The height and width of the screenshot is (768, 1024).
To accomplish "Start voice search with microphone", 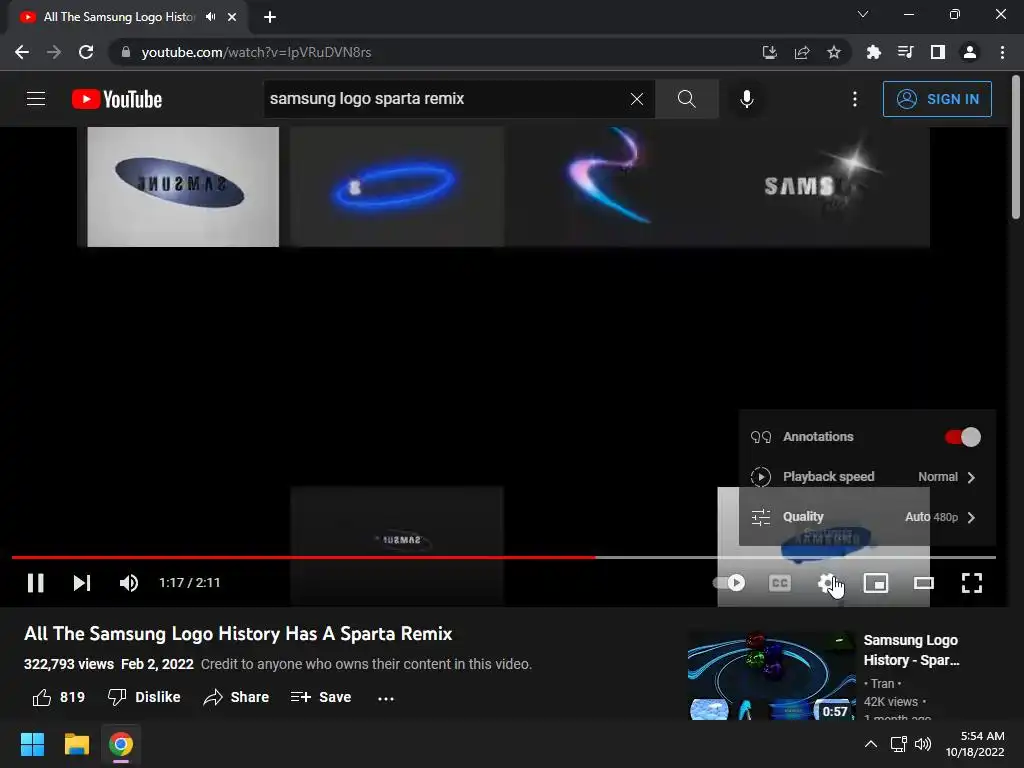I will tap(746, 99).
